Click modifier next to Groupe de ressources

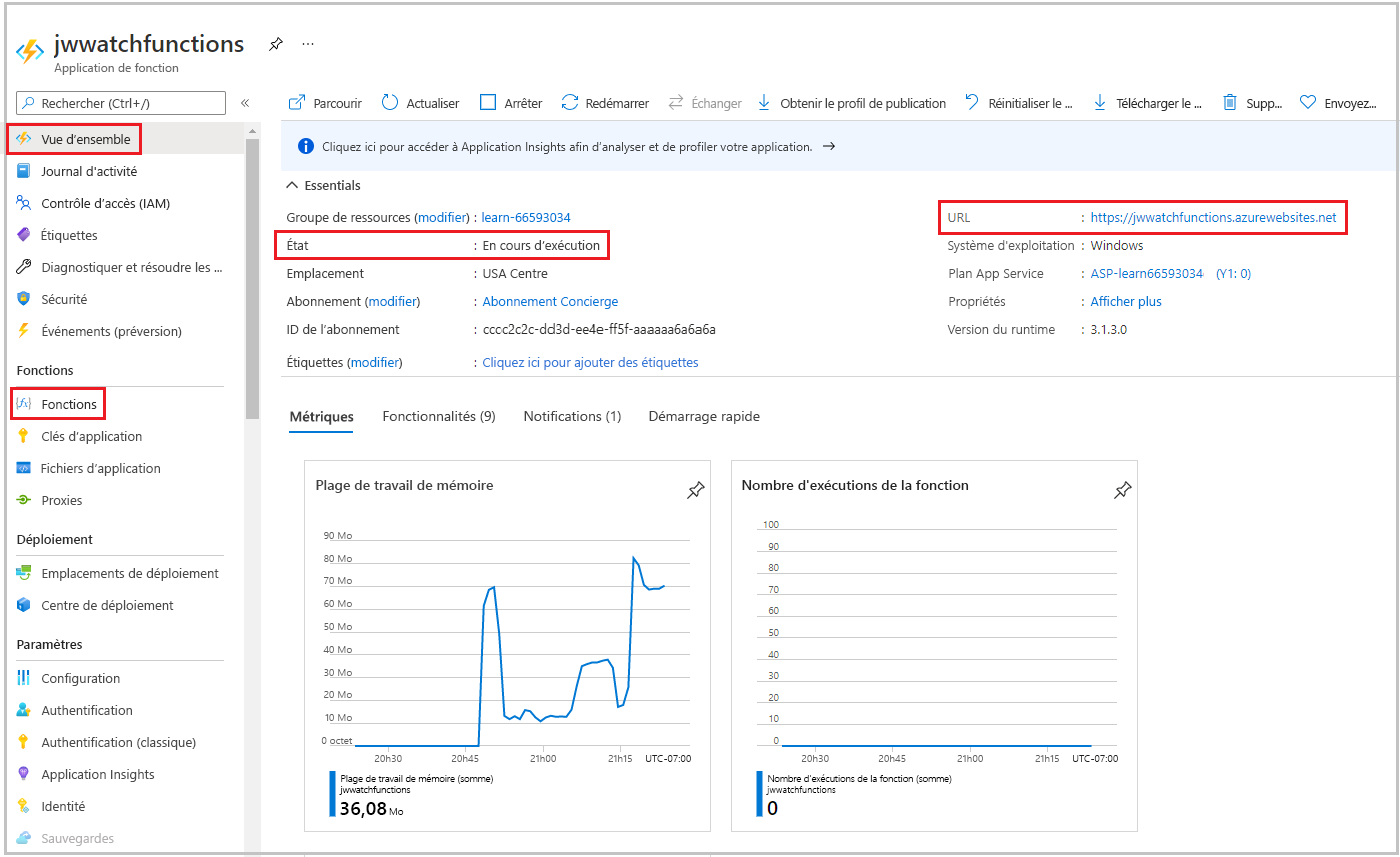click(x=442, y=217)
